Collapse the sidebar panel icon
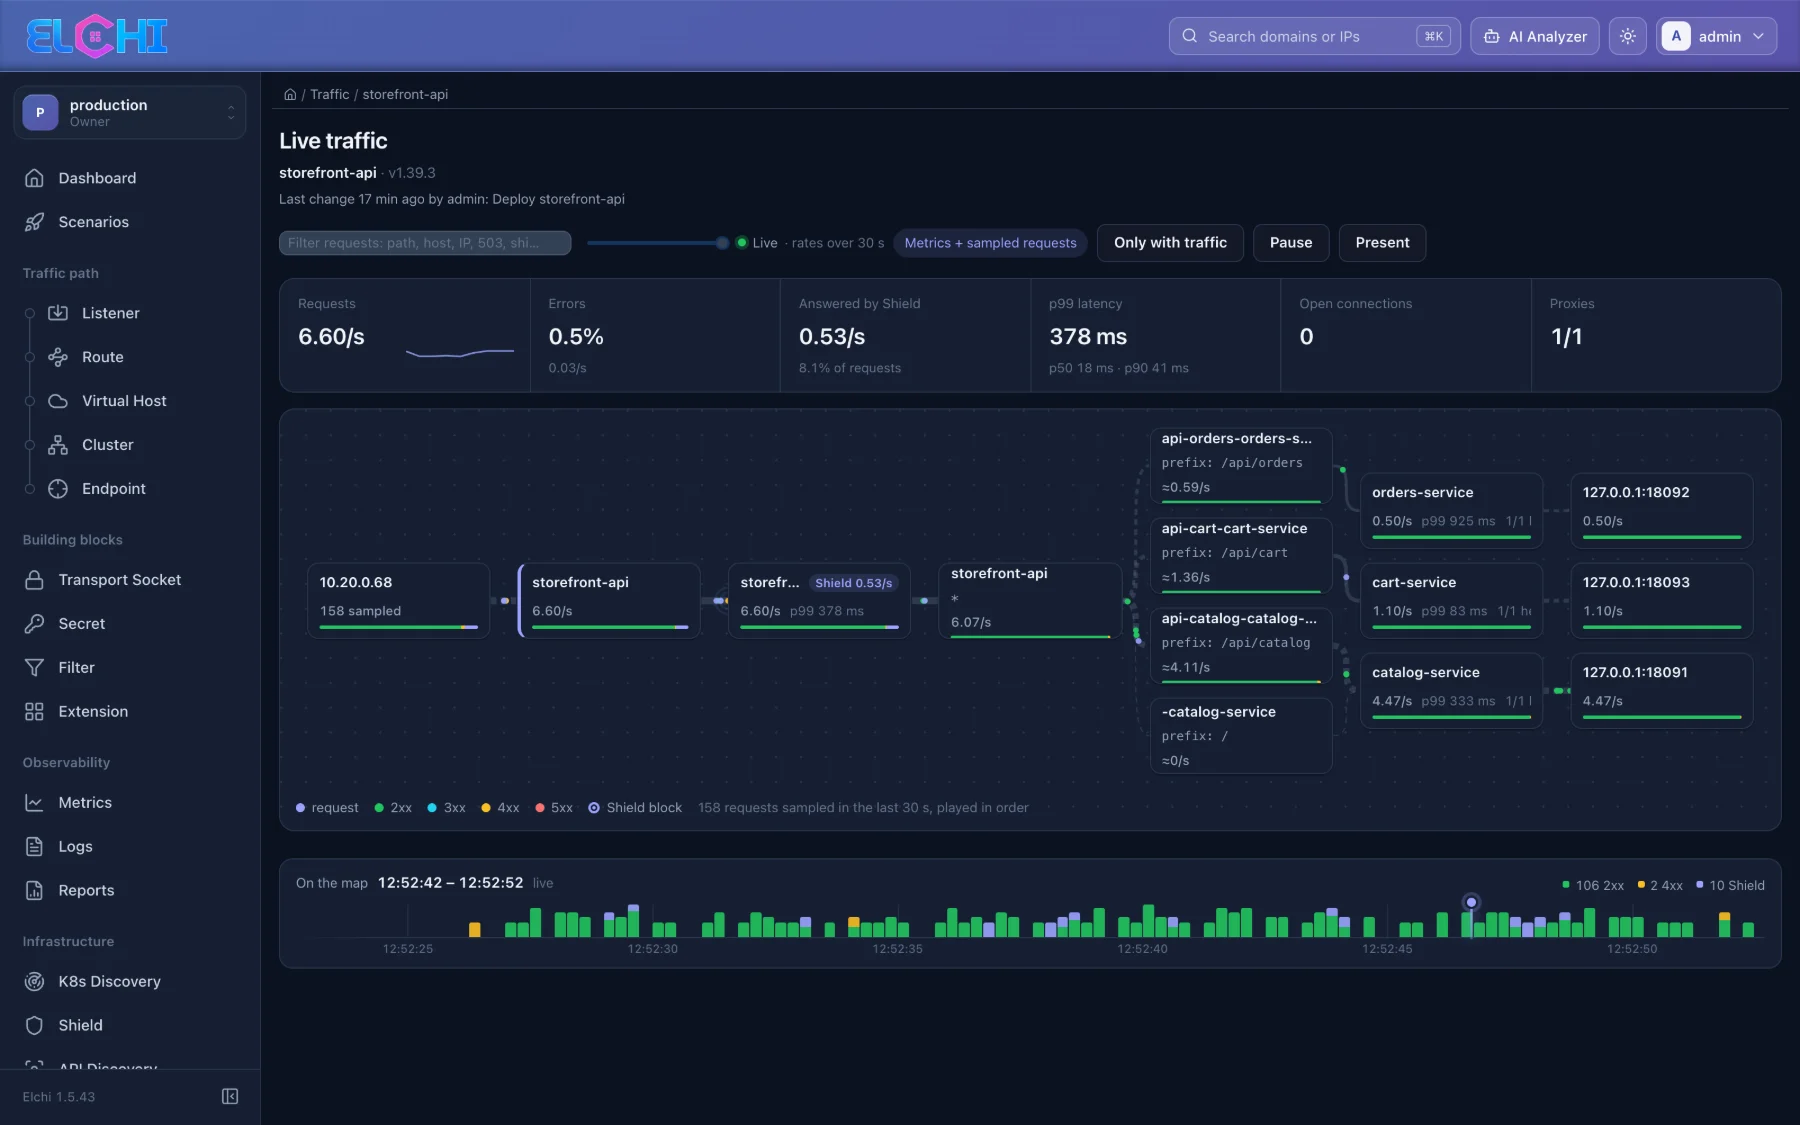1800x1125 pixels. pos(230,1097)
